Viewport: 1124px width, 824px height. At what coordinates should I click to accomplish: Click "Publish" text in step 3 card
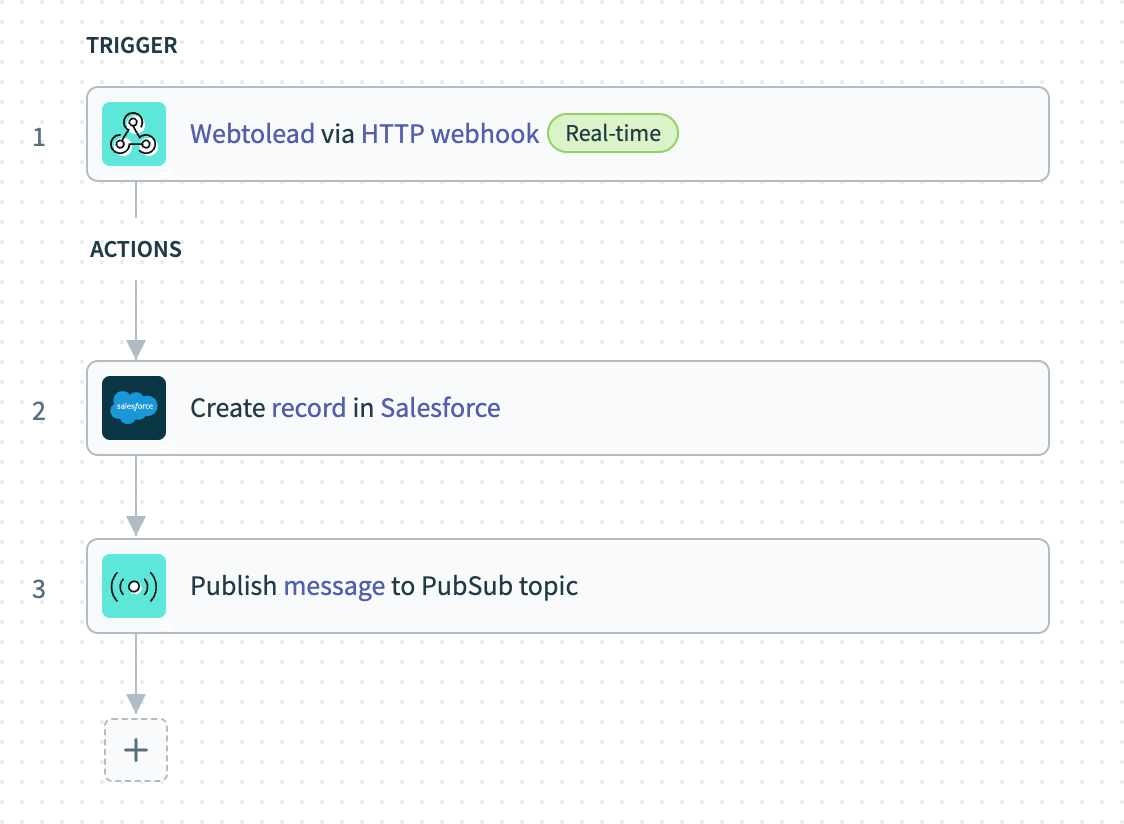click(233, 586)
